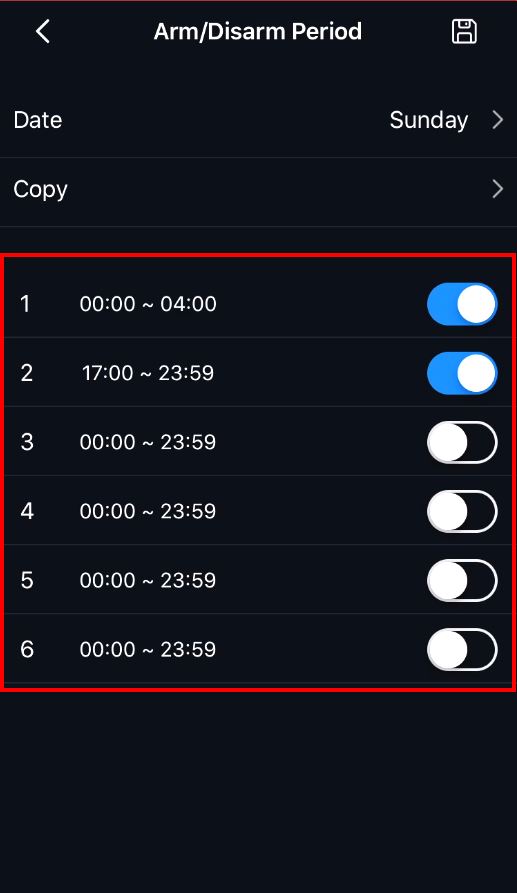Tap the back arrow icon
The image size is (517, 893).
(x=43, y=31)
